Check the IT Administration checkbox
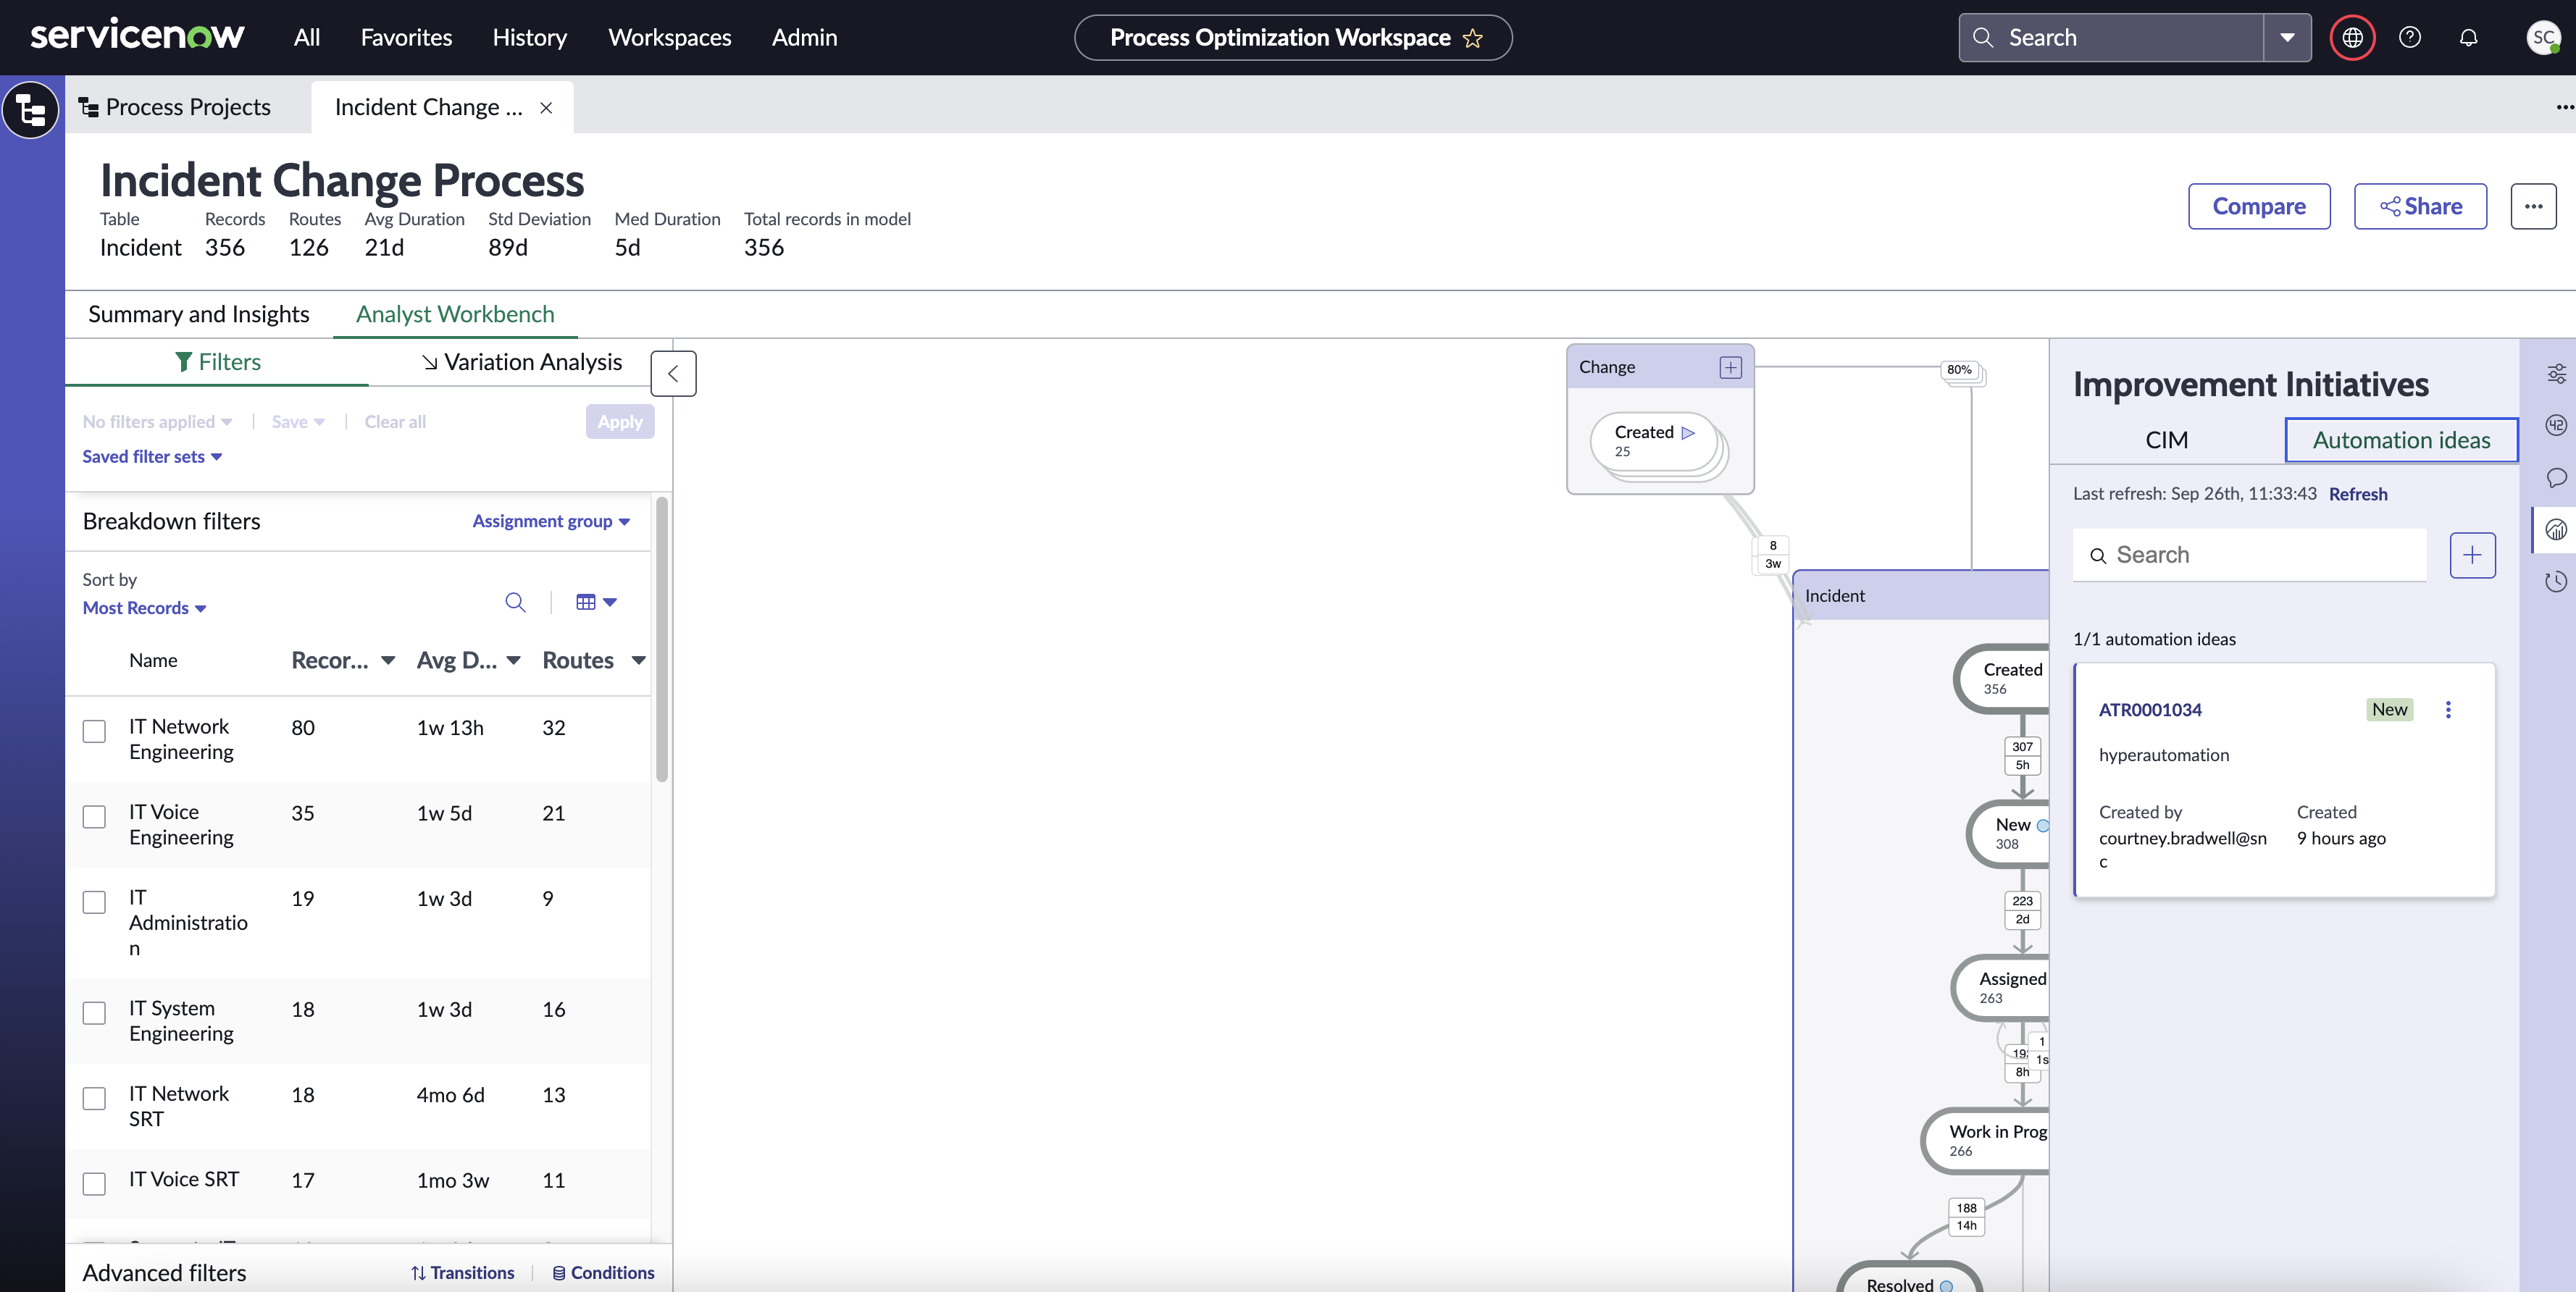 tap(94, 902)
